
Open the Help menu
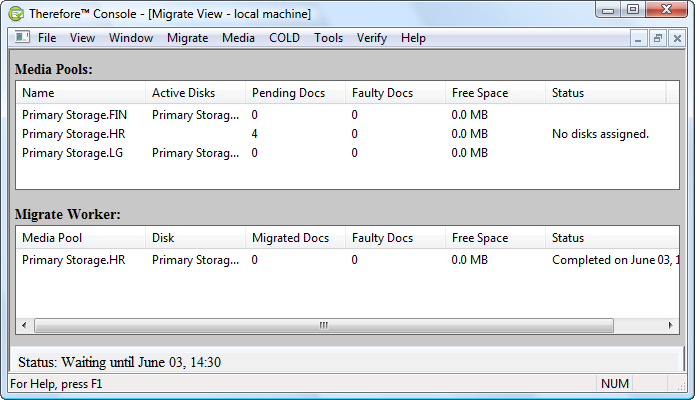pos(413,38)
